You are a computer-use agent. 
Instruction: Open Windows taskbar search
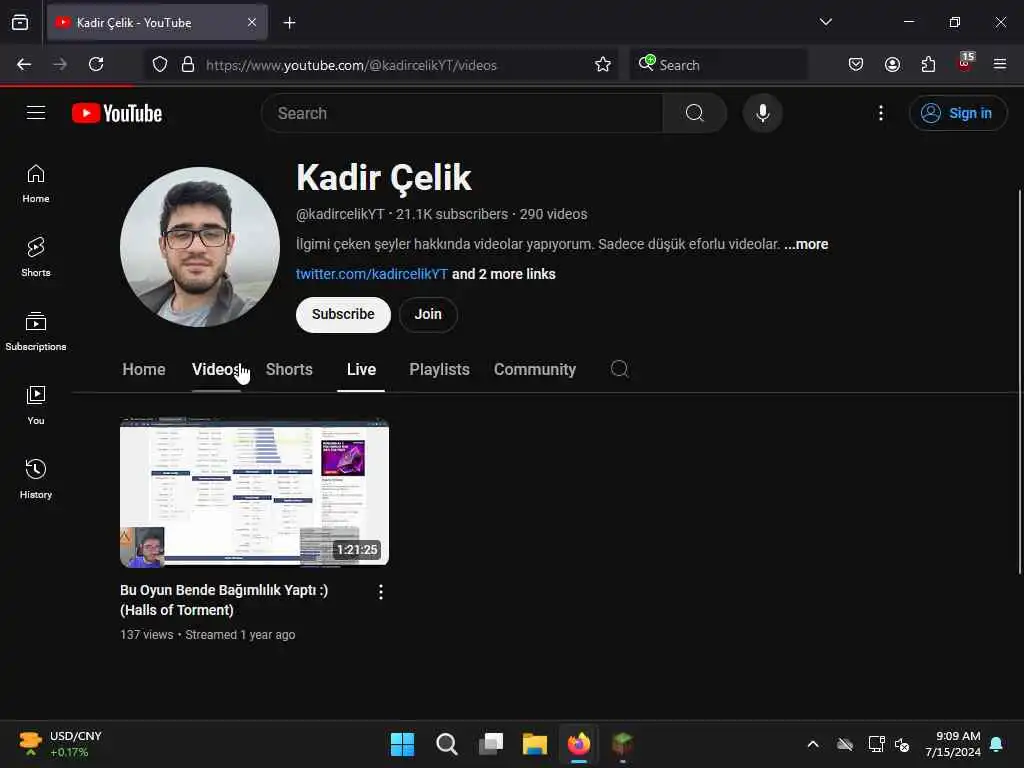coord(447,744)
